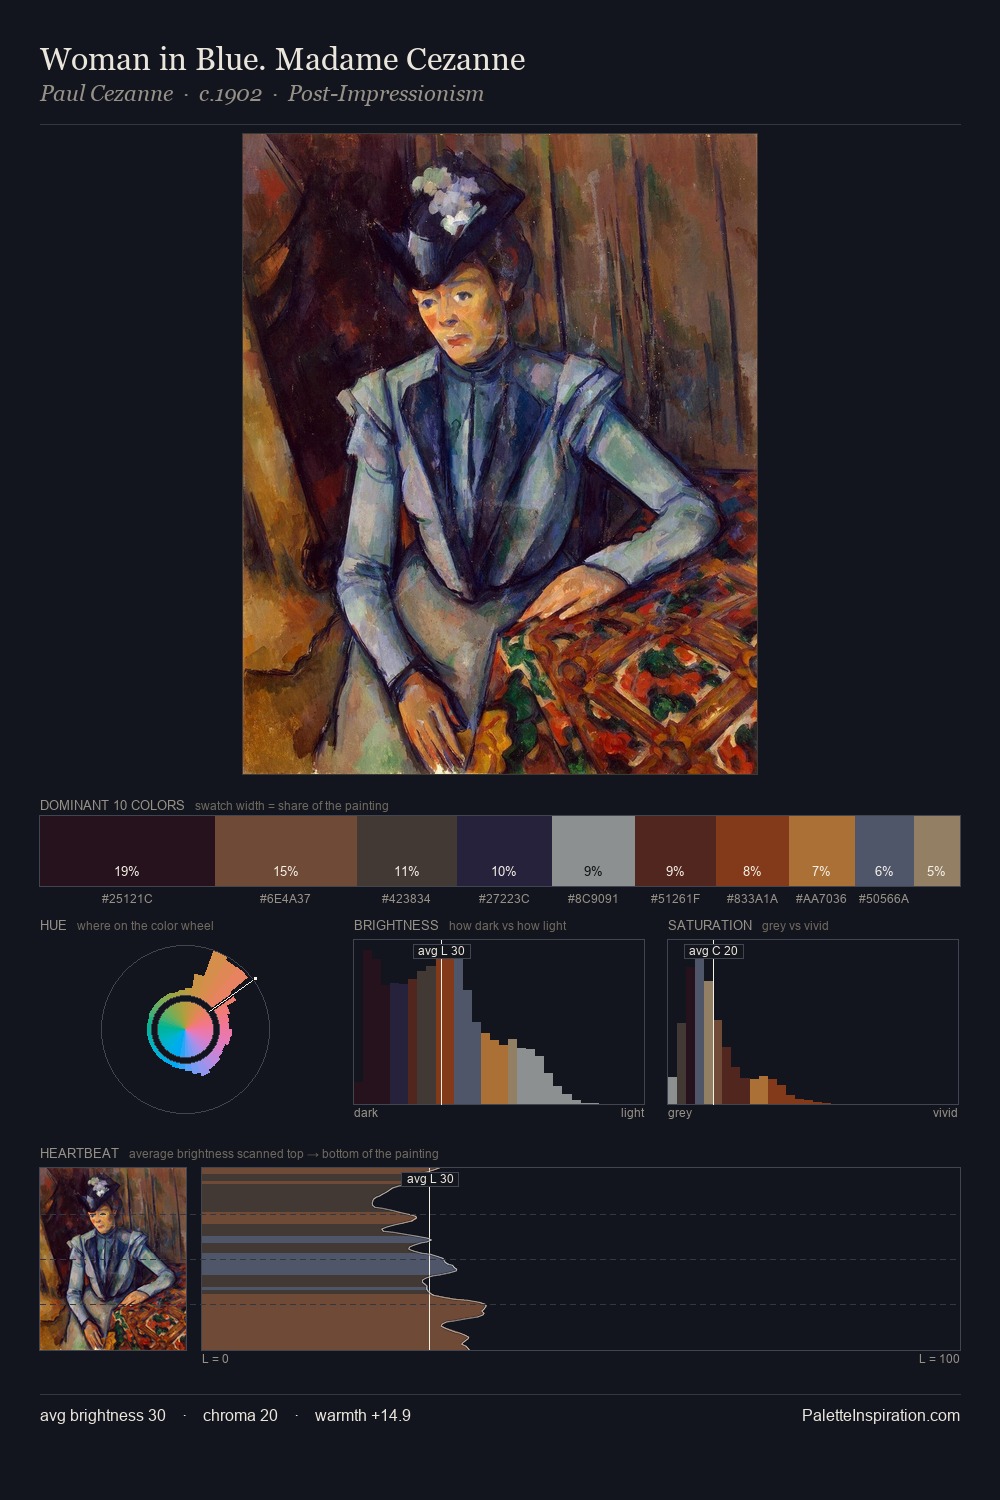Select the 'Paul Cezanne' artist name
Viewport: 1000px width, 1500px height.
coord(106,94)
